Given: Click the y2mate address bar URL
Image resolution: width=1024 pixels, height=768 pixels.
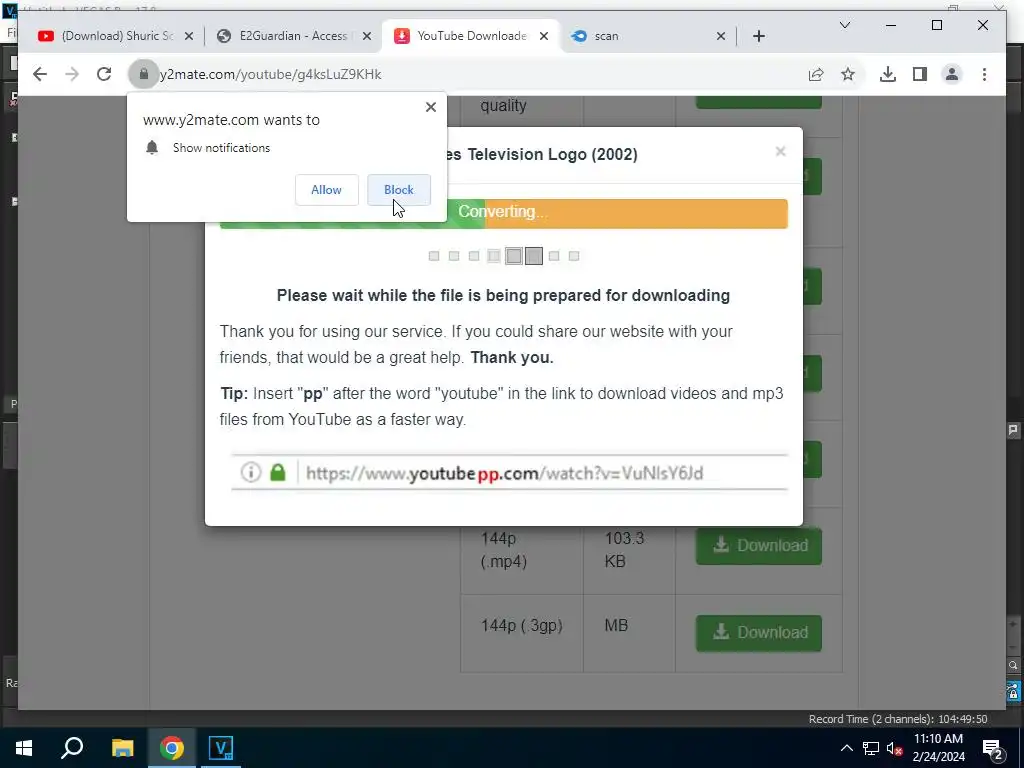Looking at the screenshot, I should [x=270, y=74].
